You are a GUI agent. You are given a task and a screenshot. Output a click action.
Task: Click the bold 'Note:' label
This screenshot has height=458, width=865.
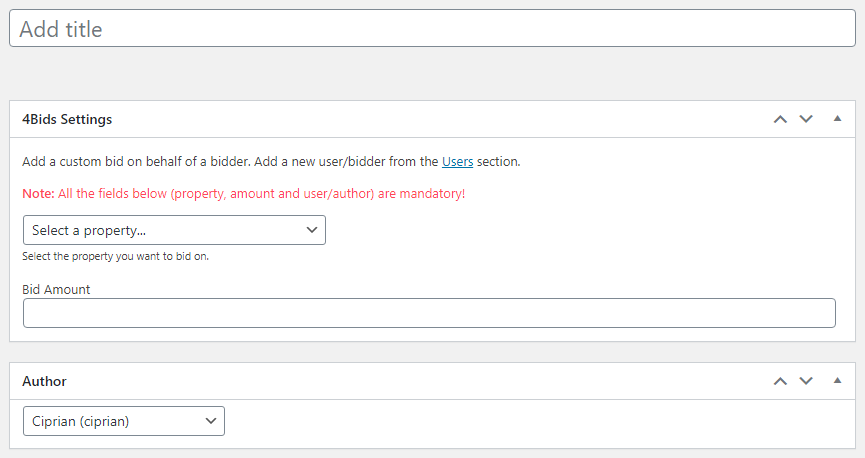point(38,193)
